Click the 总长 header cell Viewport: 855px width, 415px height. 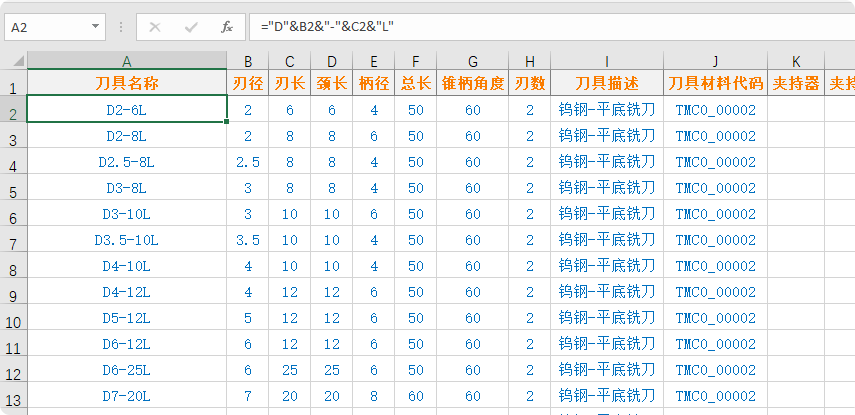coord(416,83)
